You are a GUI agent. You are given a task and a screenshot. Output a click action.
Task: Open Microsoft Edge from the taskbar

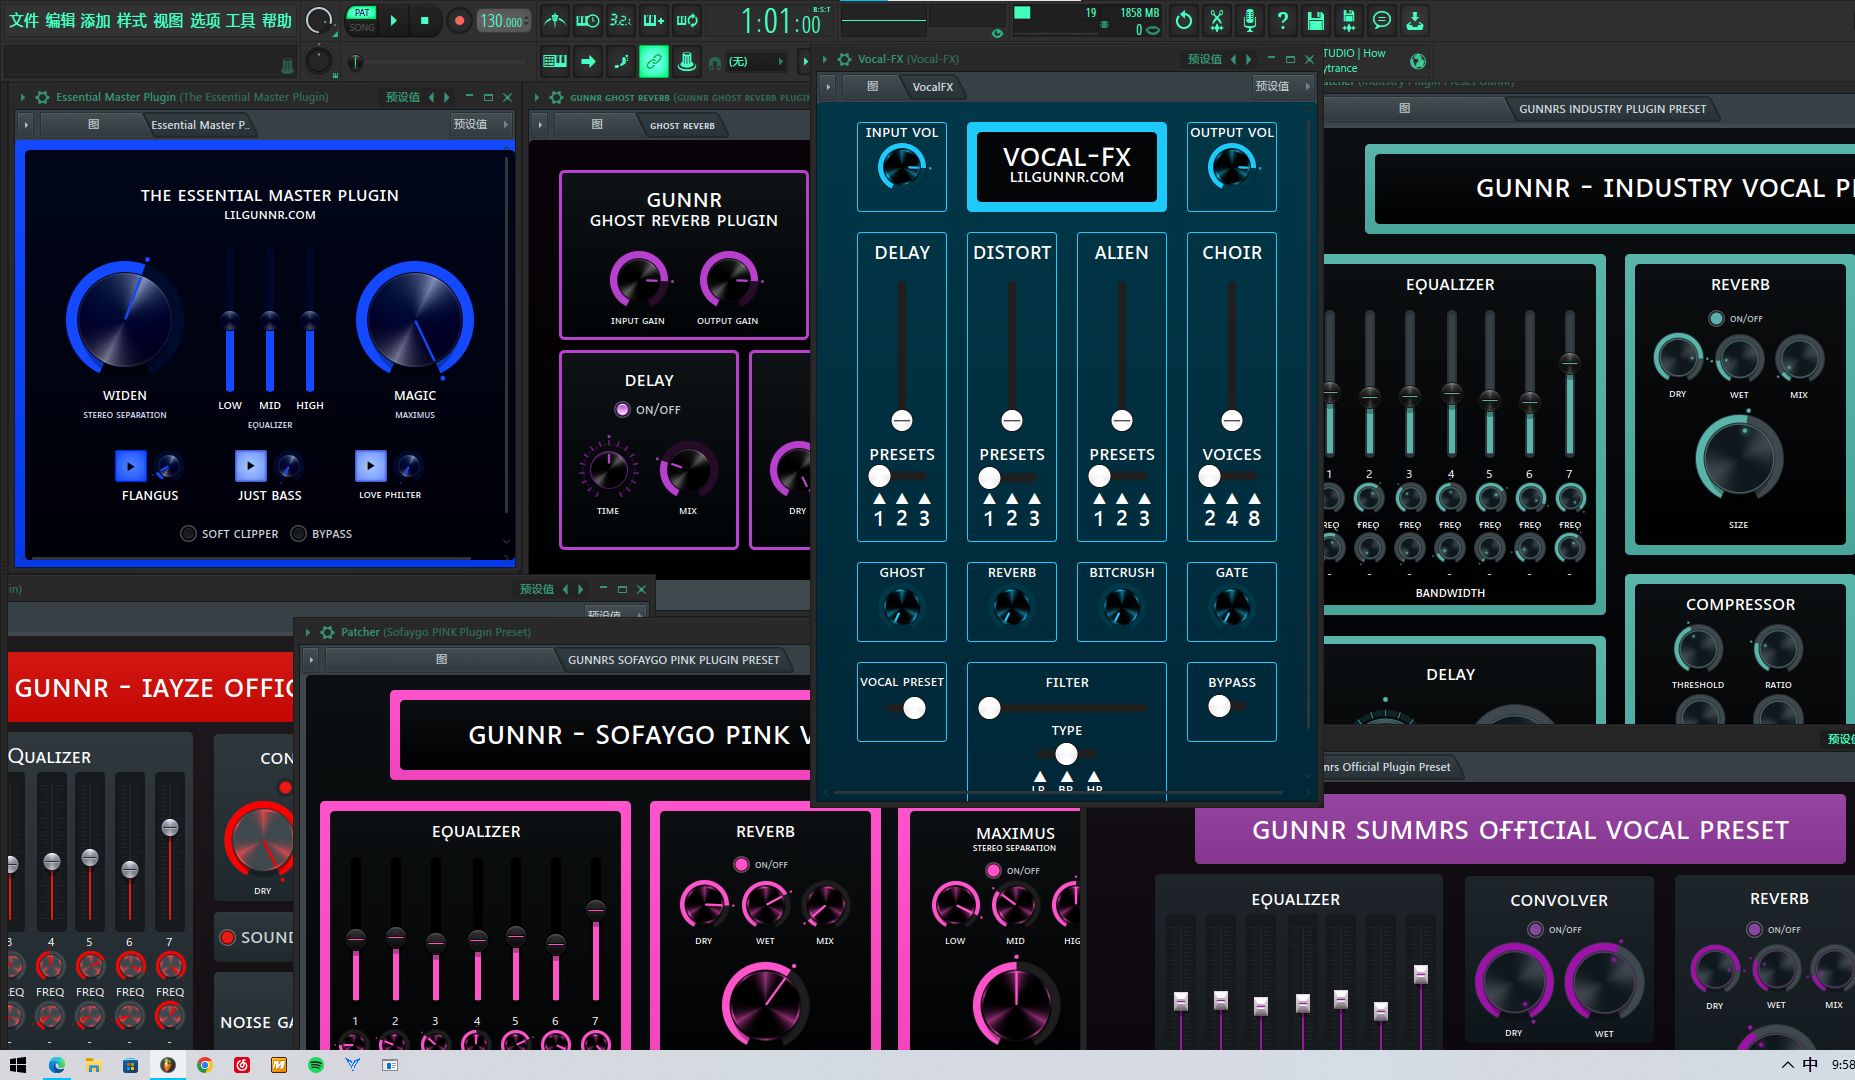pos(57,1065)
